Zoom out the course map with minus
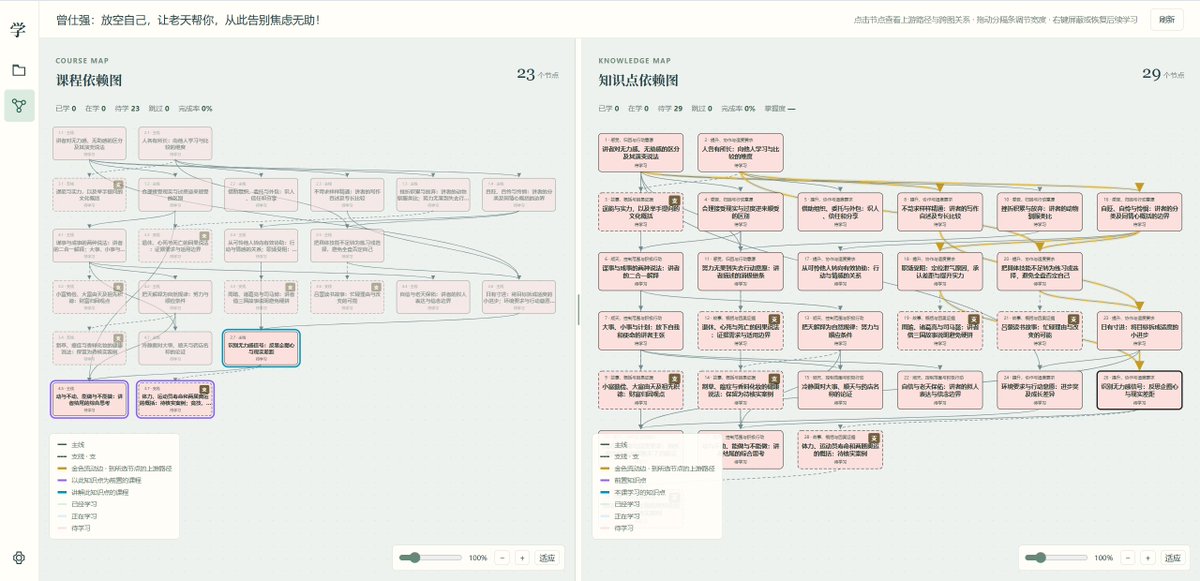Image resolution: width=1200 pixels, height=581 pixels. 502,557
